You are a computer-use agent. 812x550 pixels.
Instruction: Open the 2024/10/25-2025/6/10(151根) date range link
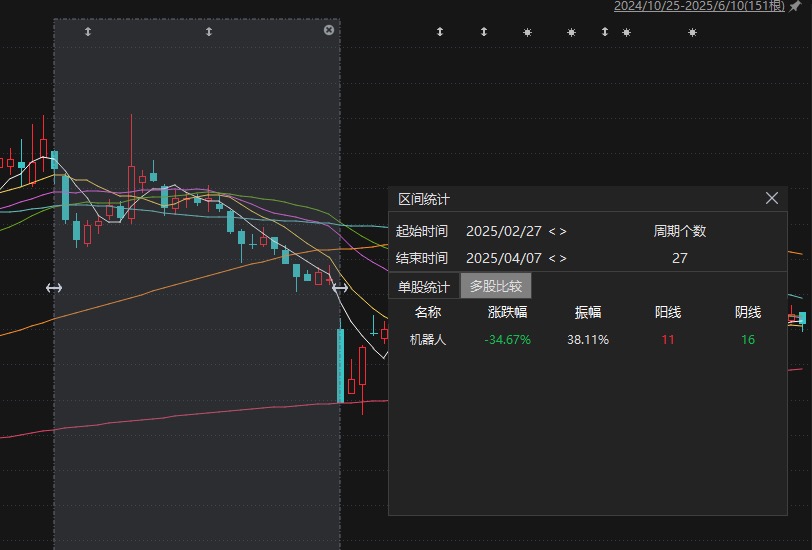click(699, 6)
